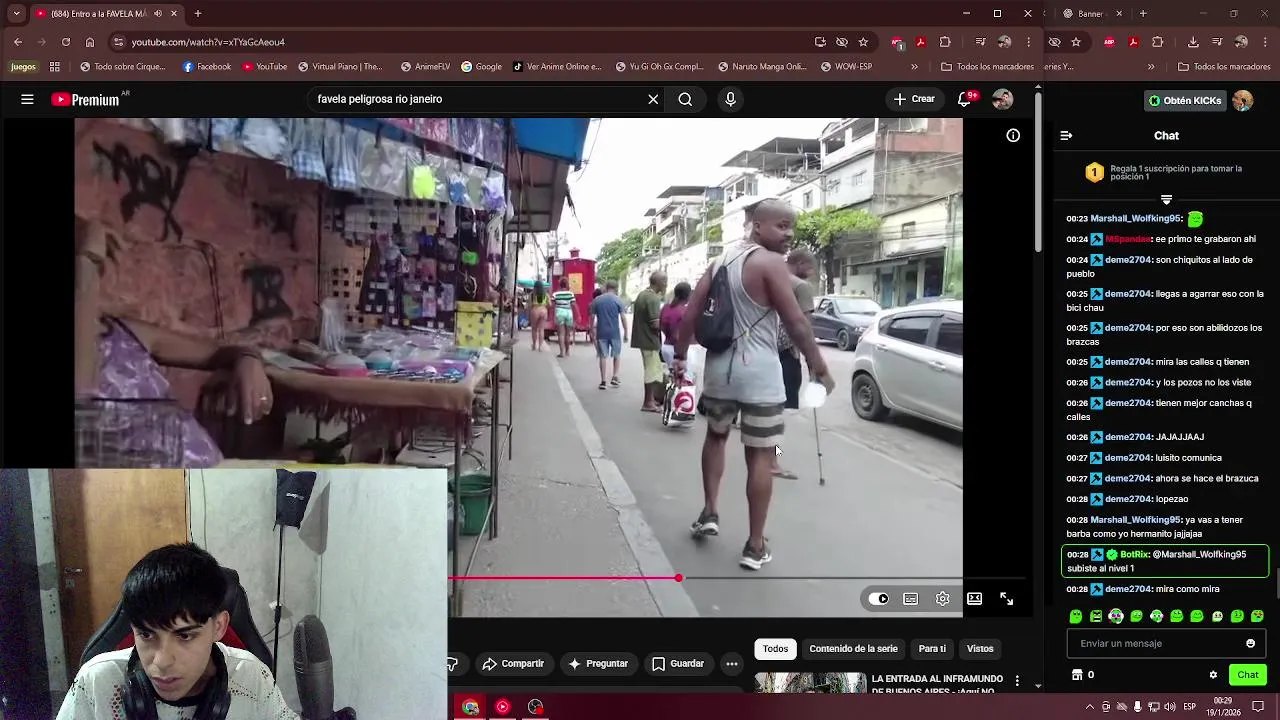Click the Crear button
1280x720 pixels.
(914, 99)
